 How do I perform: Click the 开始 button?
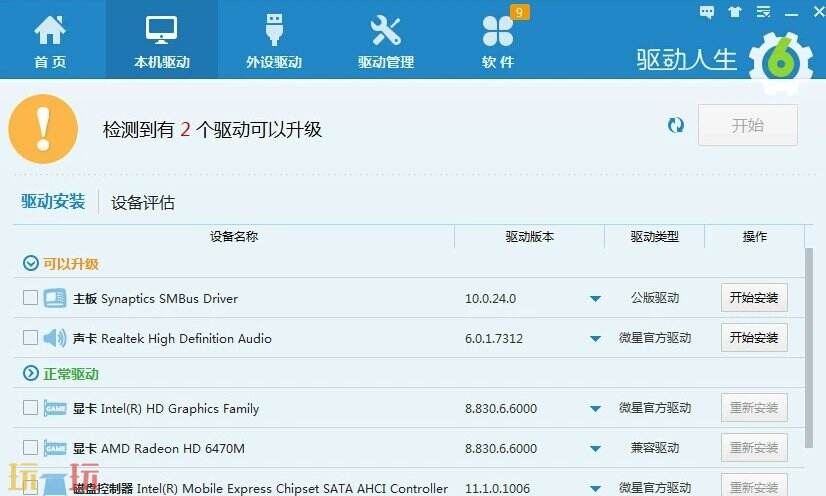(748, 125)
